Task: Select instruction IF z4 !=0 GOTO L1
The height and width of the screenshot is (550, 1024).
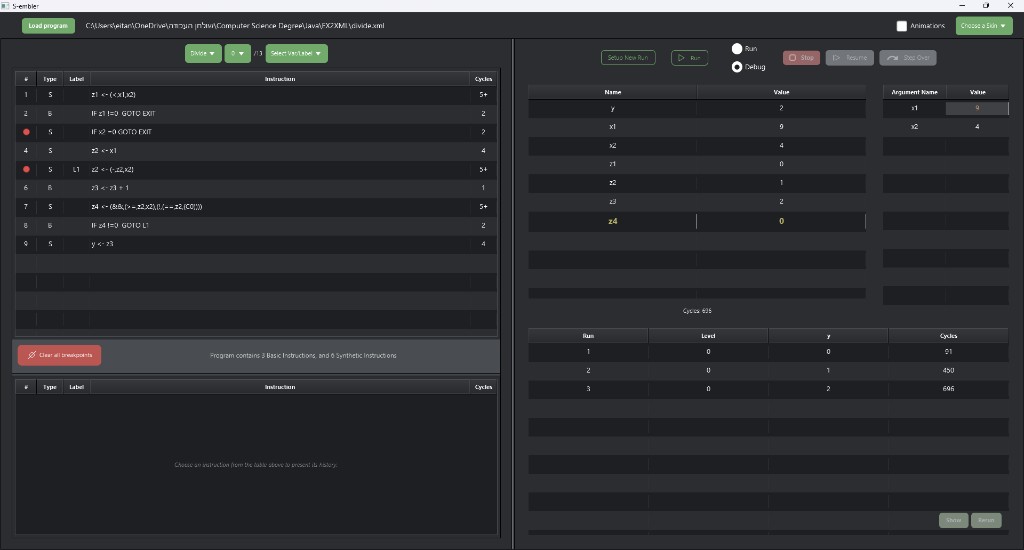Action: coord(256,225)
